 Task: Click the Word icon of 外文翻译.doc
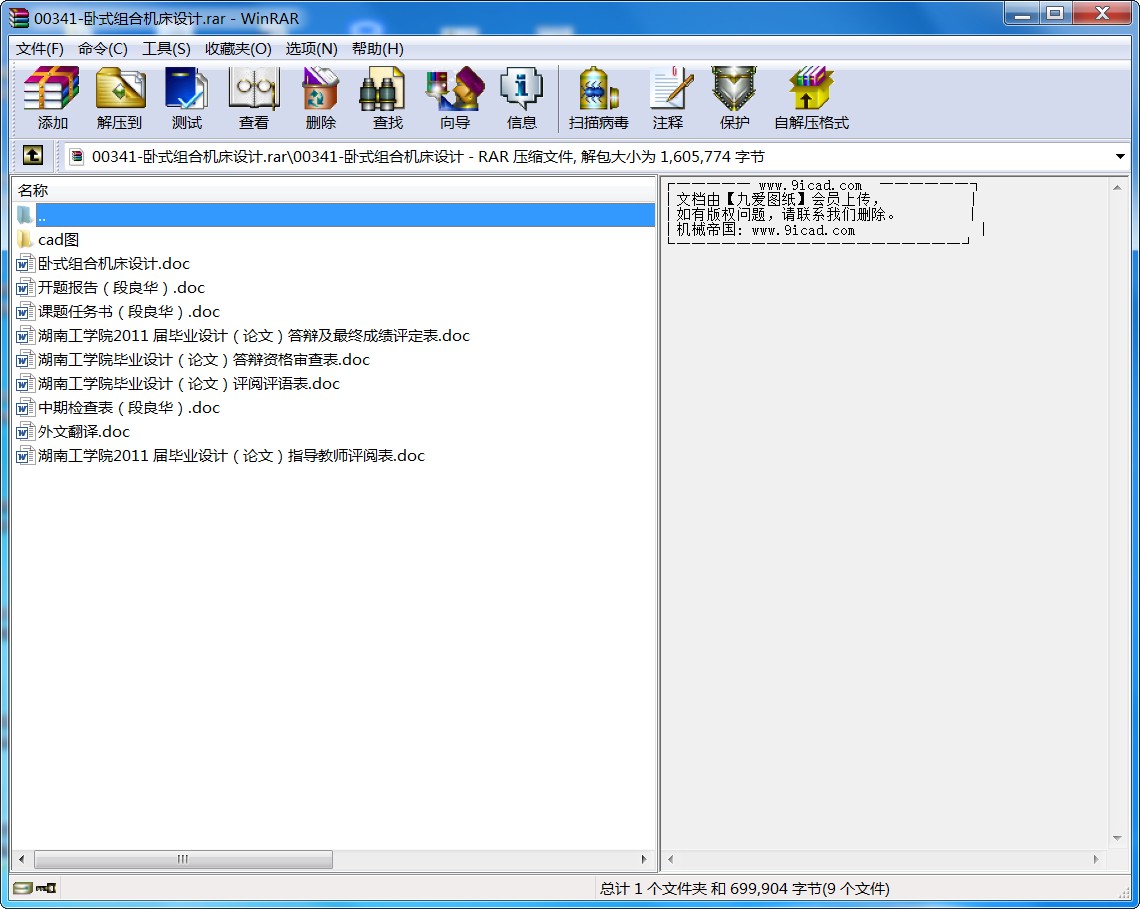pos(25,431)
